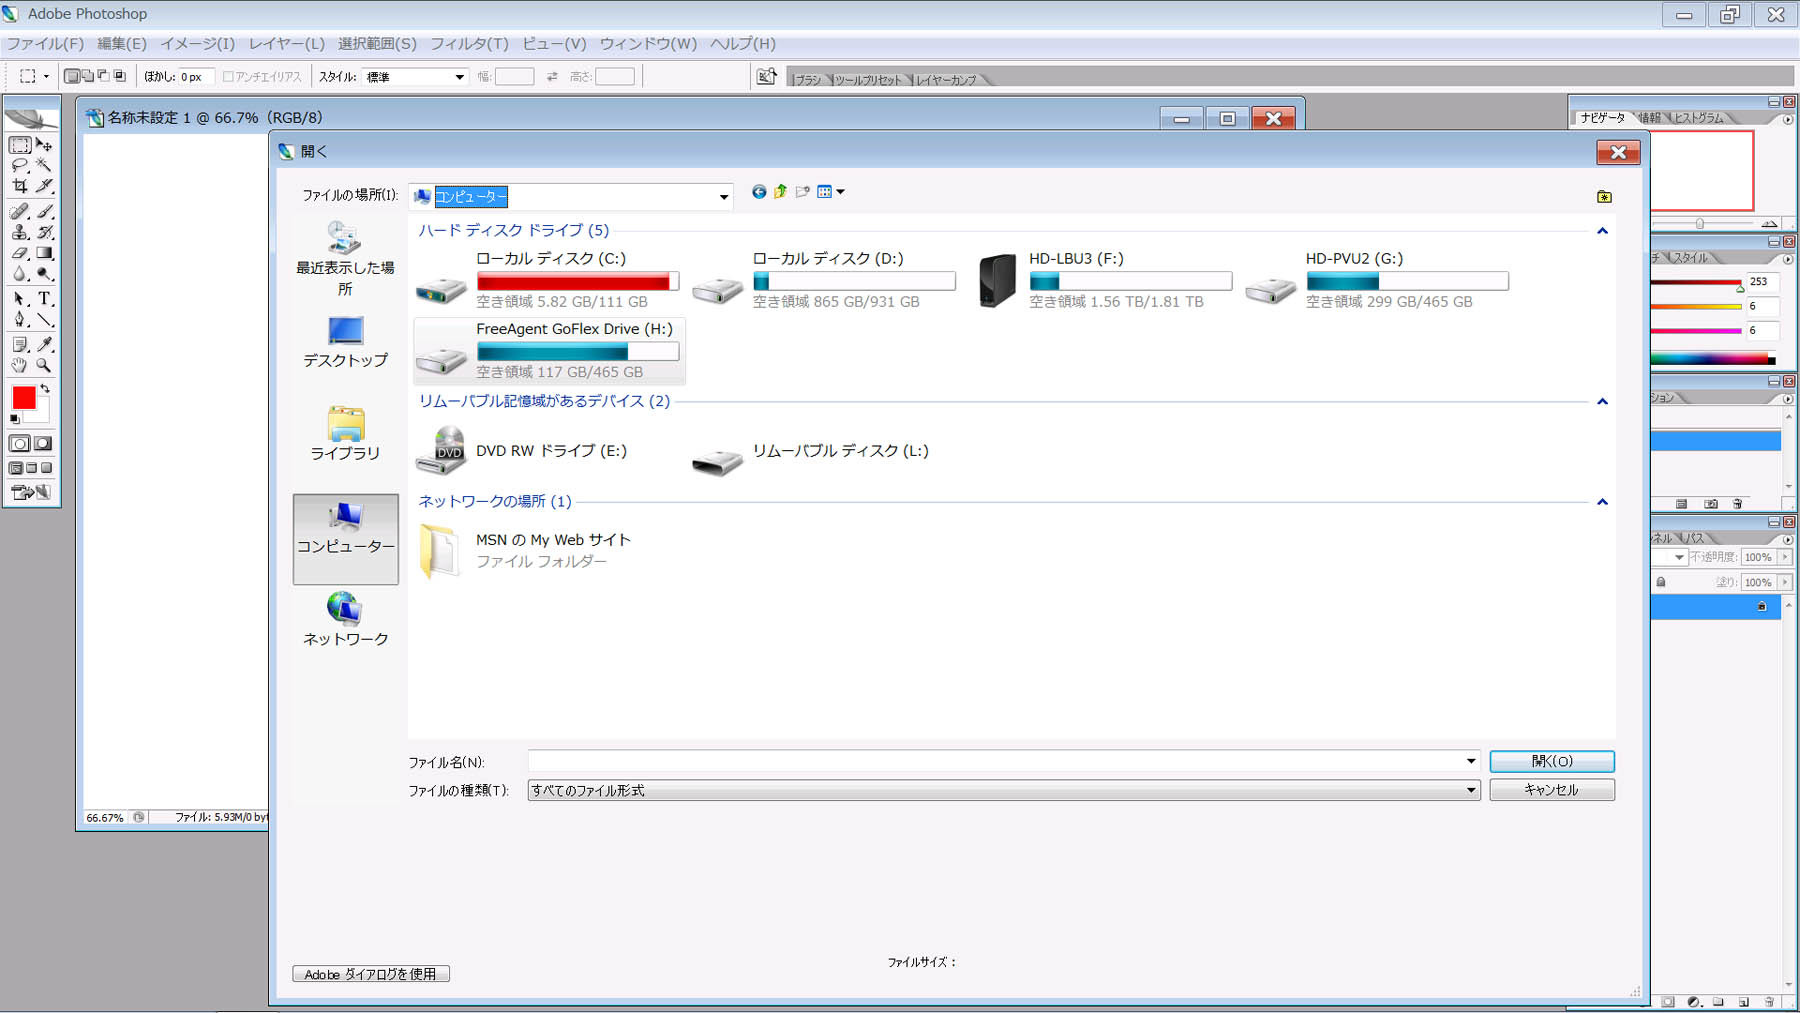Select the Notes tool
Screen dimensions: 1800x1013
[x=20, y=345]
